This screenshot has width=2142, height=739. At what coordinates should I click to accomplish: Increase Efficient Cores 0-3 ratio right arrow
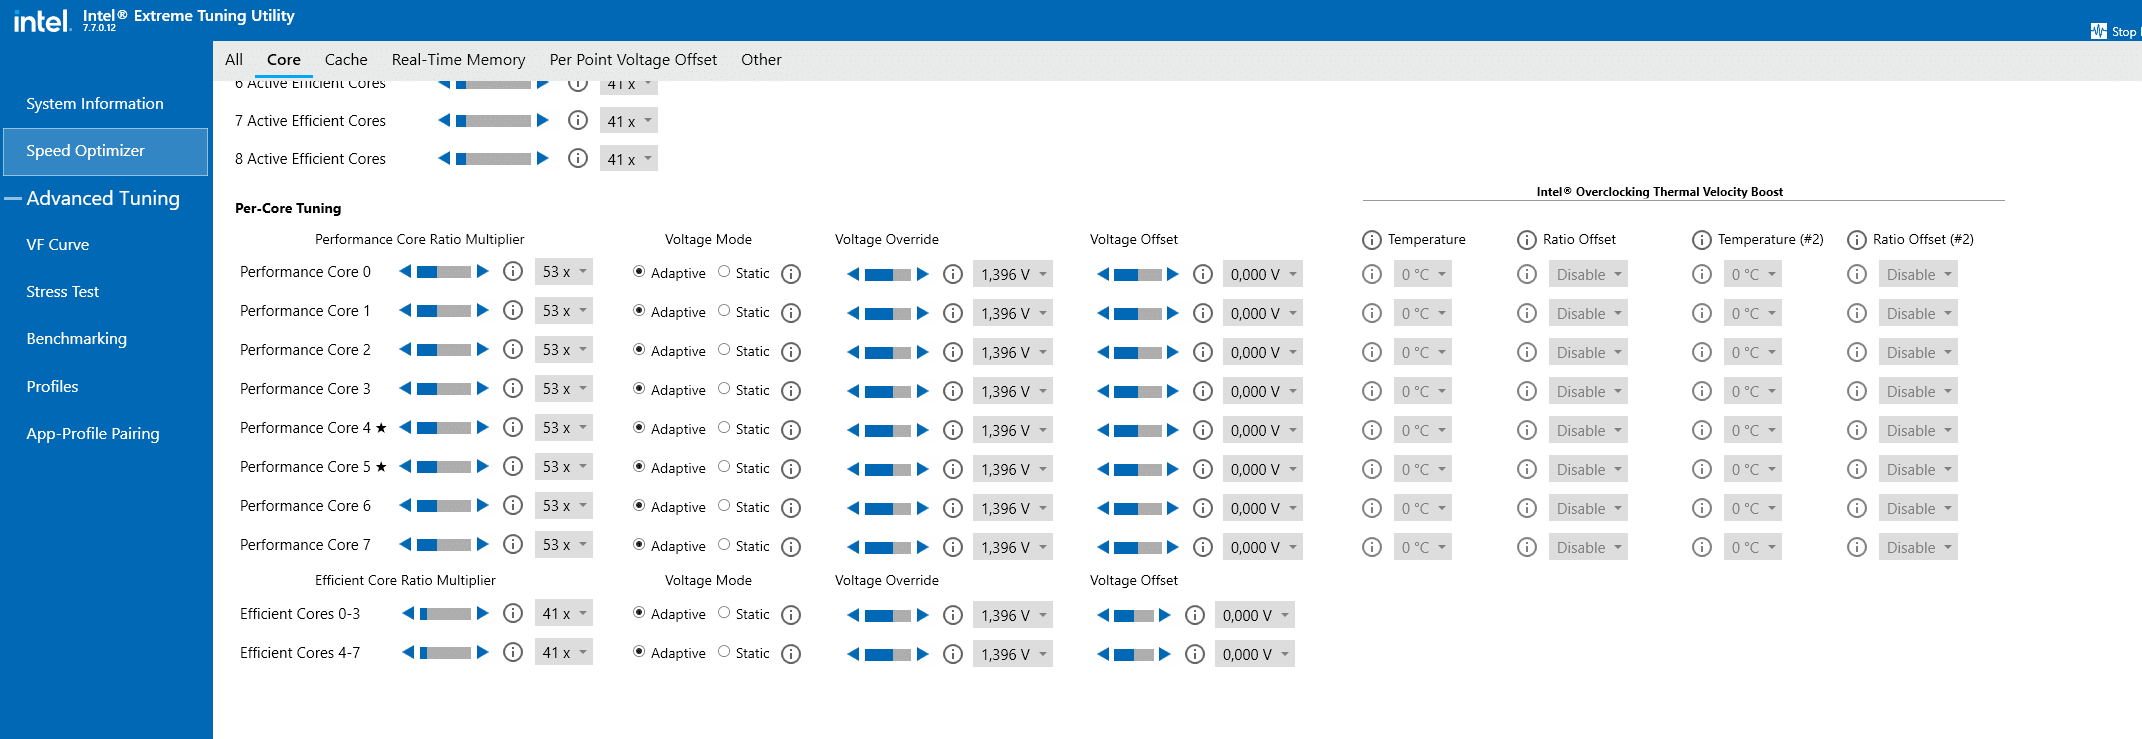coord(483,613)
